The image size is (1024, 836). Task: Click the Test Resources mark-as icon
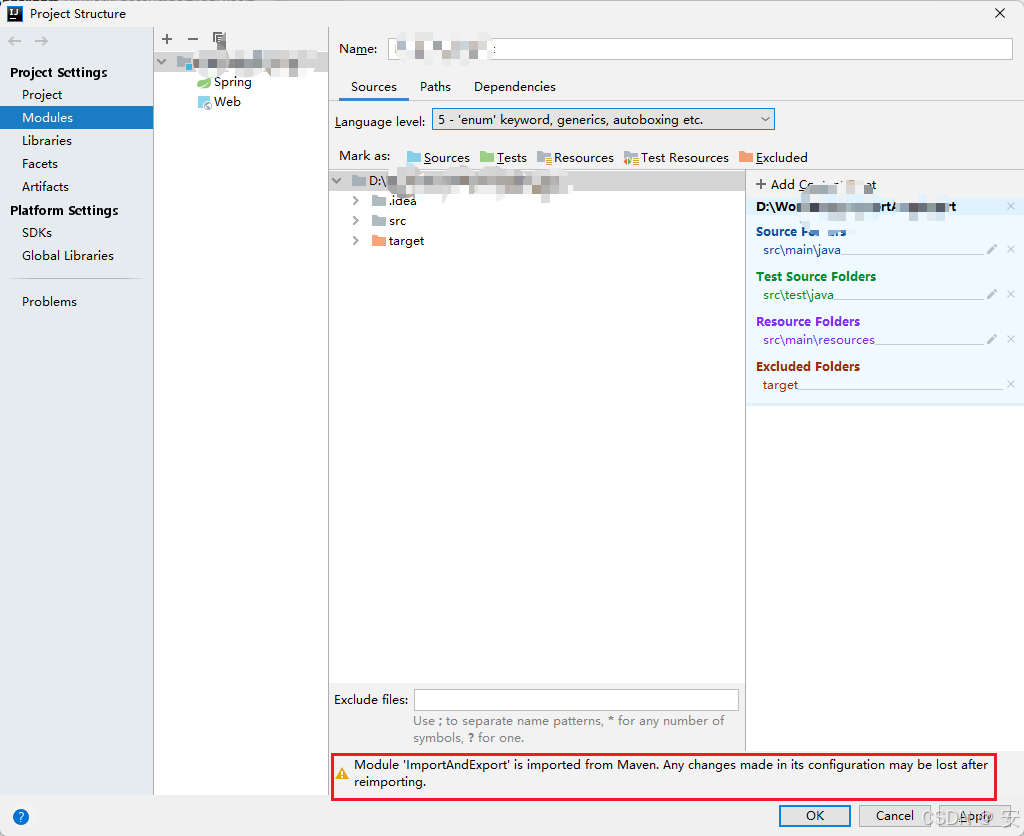point(631,157)
